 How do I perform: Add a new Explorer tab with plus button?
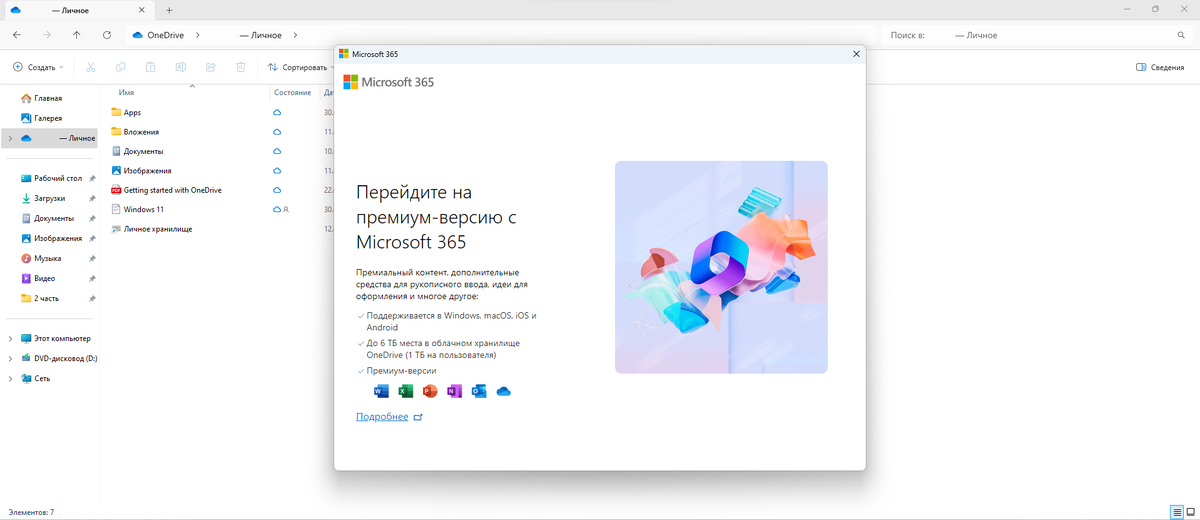point(169,9)
